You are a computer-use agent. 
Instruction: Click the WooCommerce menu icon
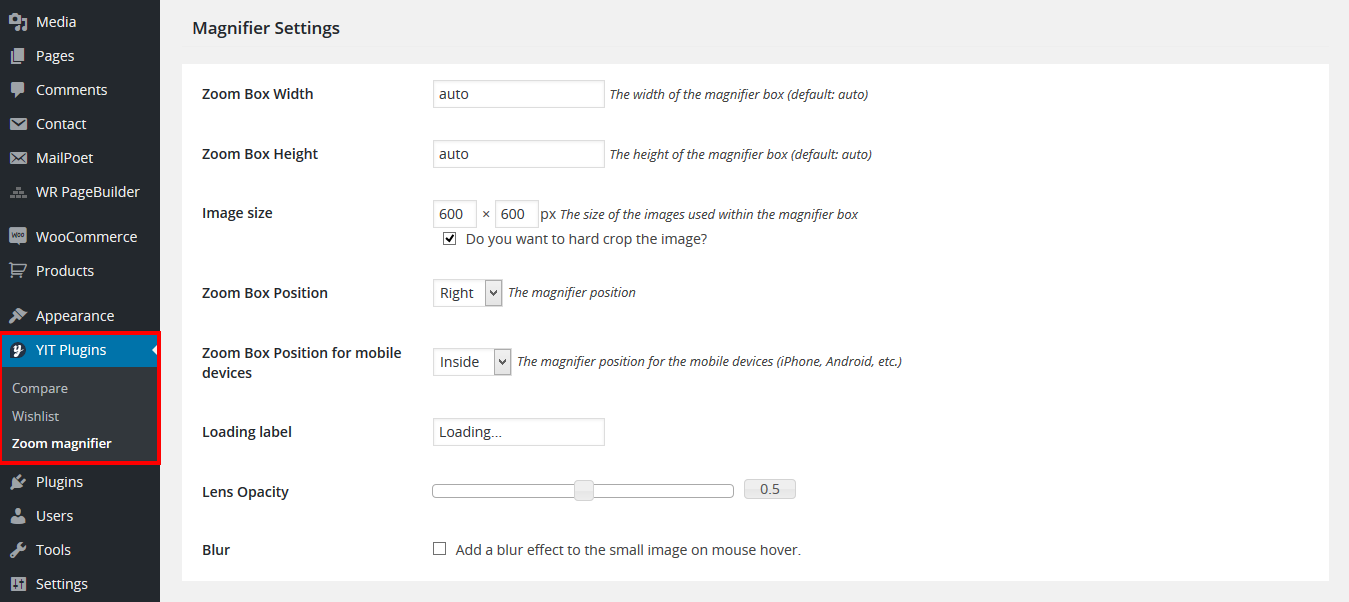[20, 236]
